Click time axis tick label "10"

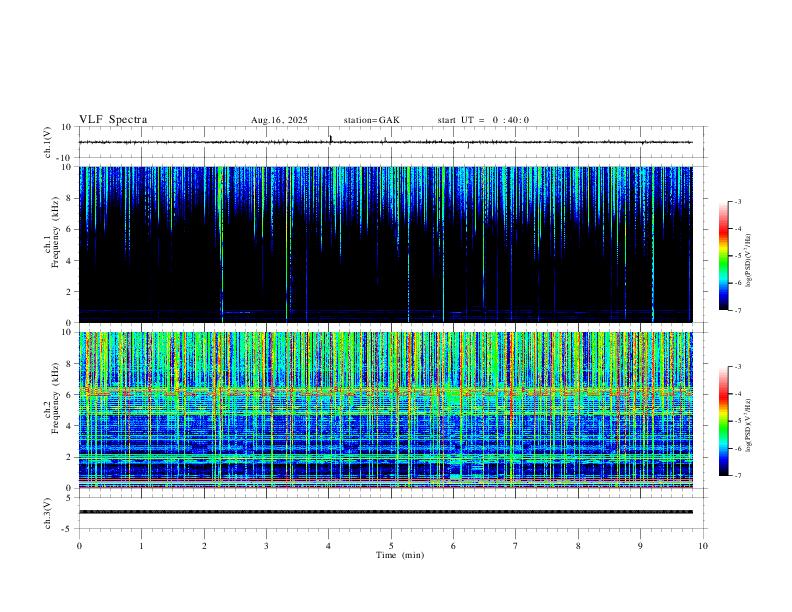703,546
